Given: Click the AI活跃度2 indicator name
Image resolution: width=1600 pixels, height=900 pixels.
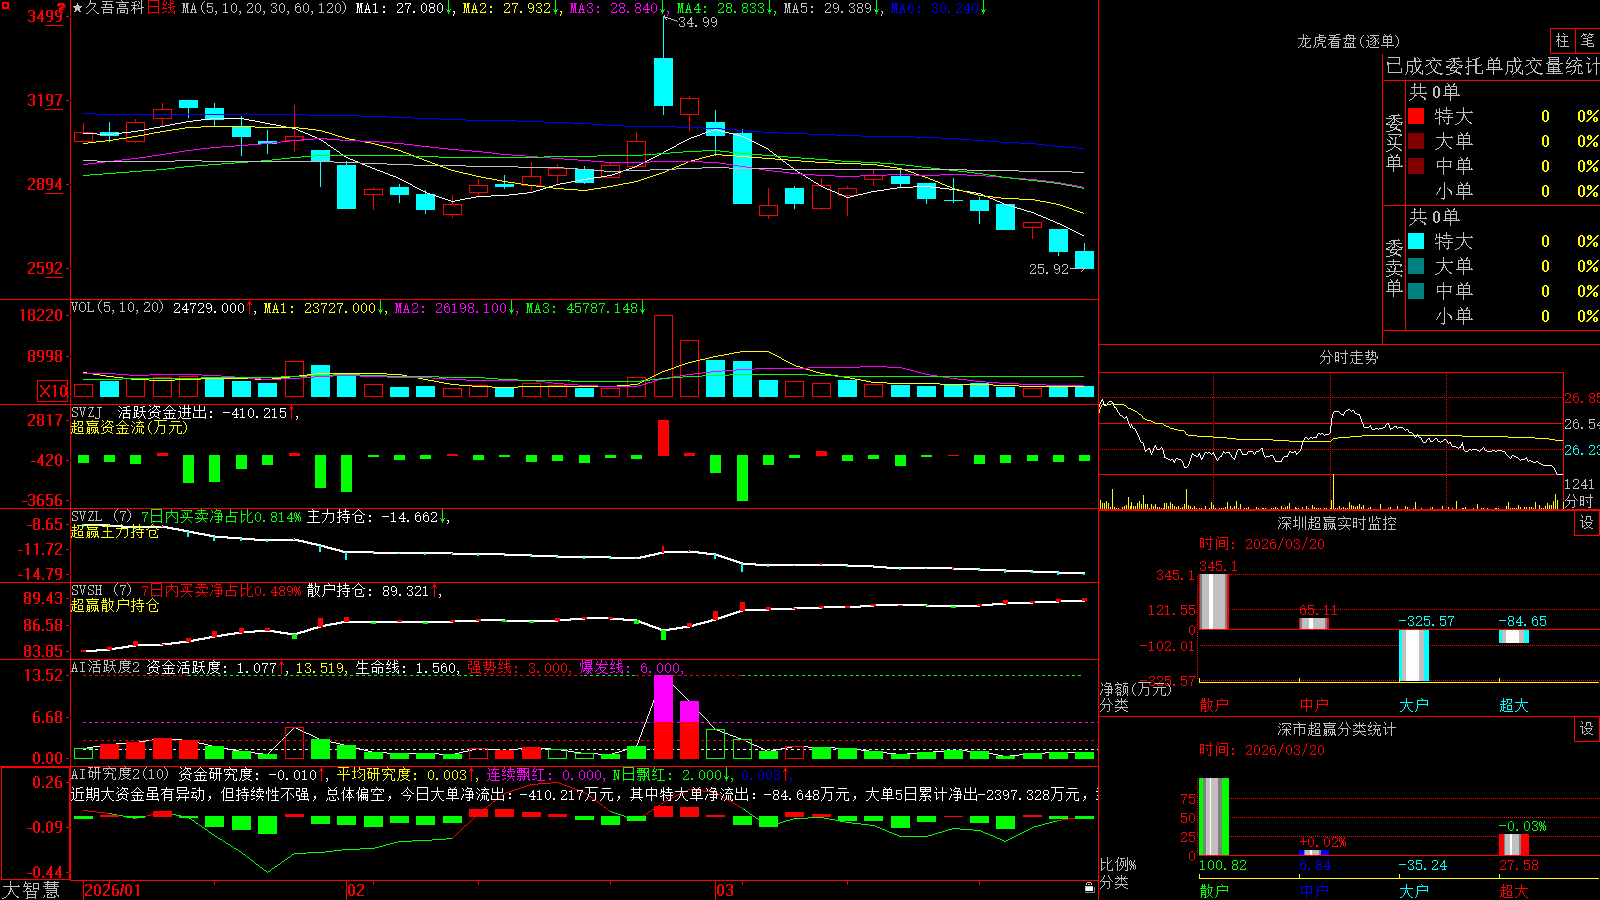Looking at the screenshot, I should (105, 667).
